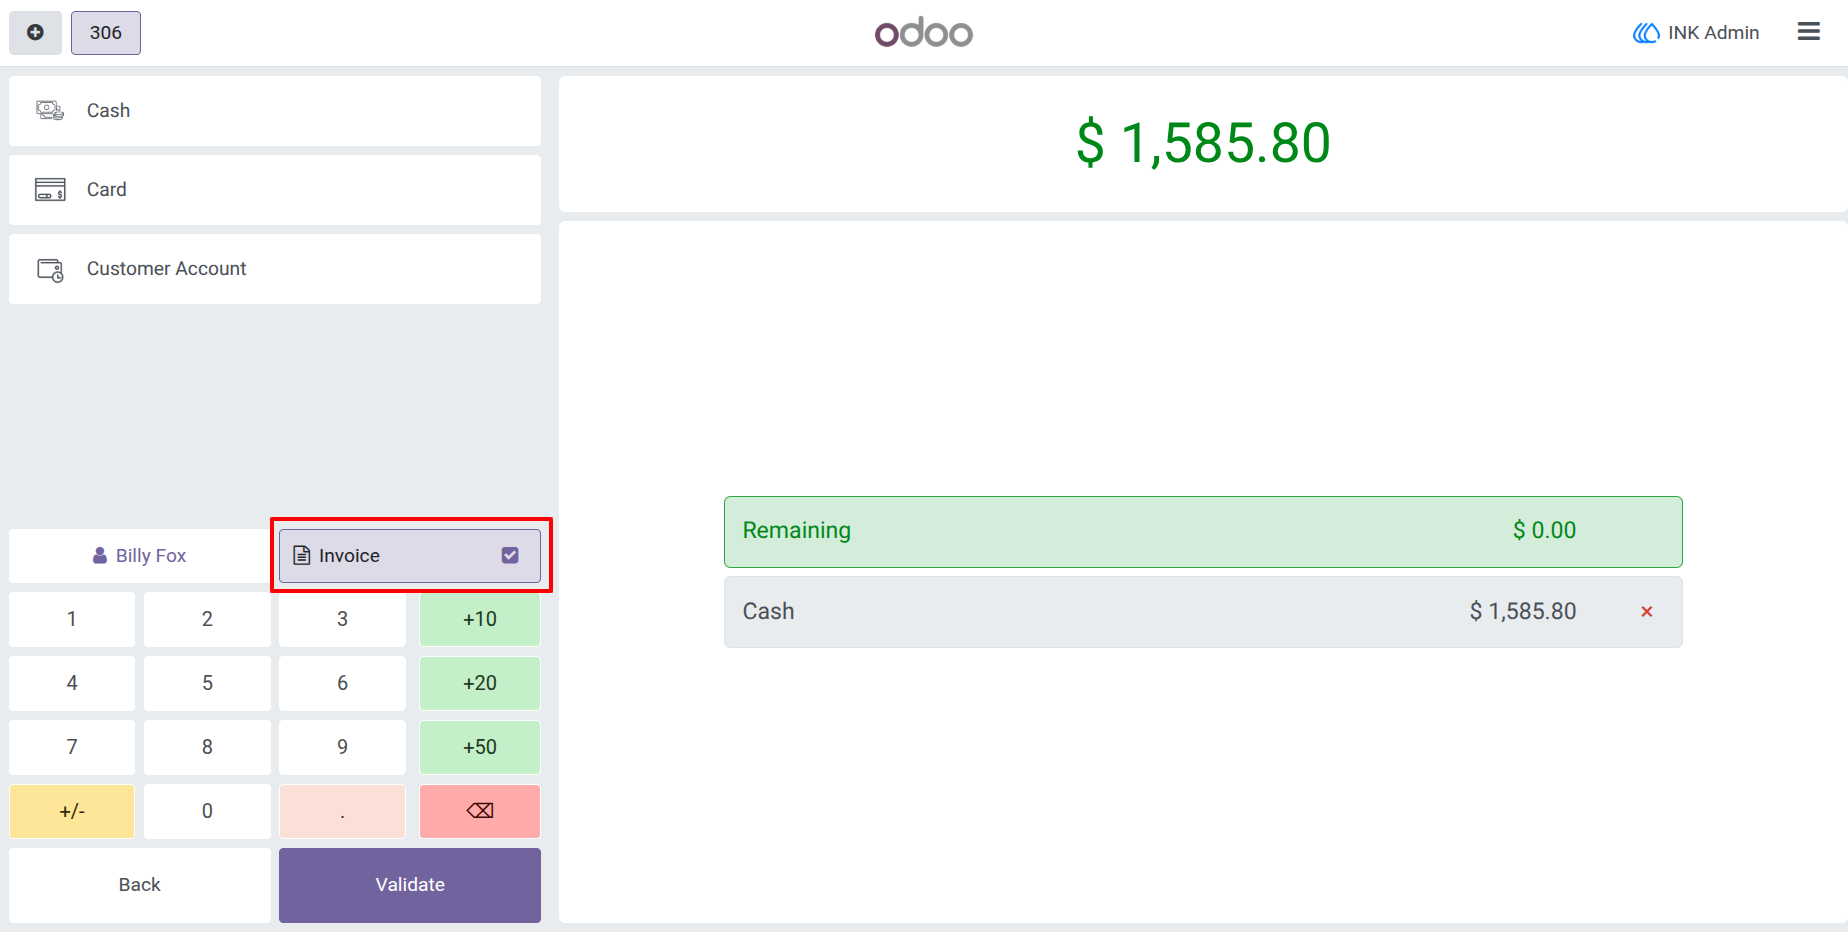
Task: Click the new order plus icon
Action: click(35, 33)
